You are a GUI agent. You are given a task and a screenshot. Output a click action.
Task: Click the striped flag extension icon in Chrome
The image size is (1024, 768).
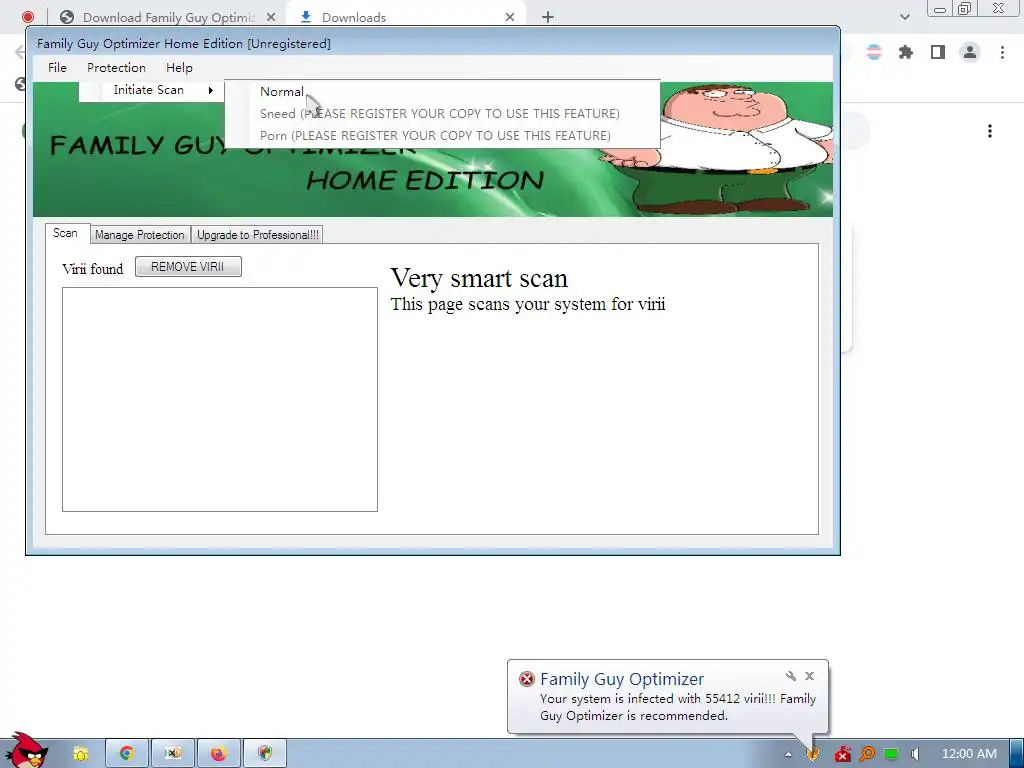(874, 52)
